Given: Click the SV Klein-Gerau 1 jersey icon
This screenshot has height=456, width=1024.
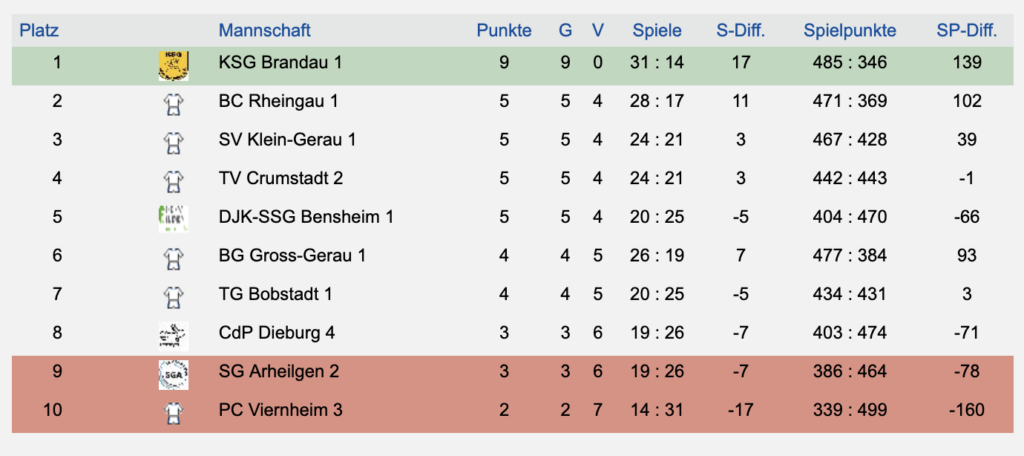Looking at the screenshot, I should pyautogui.click(x=173, y=141).
